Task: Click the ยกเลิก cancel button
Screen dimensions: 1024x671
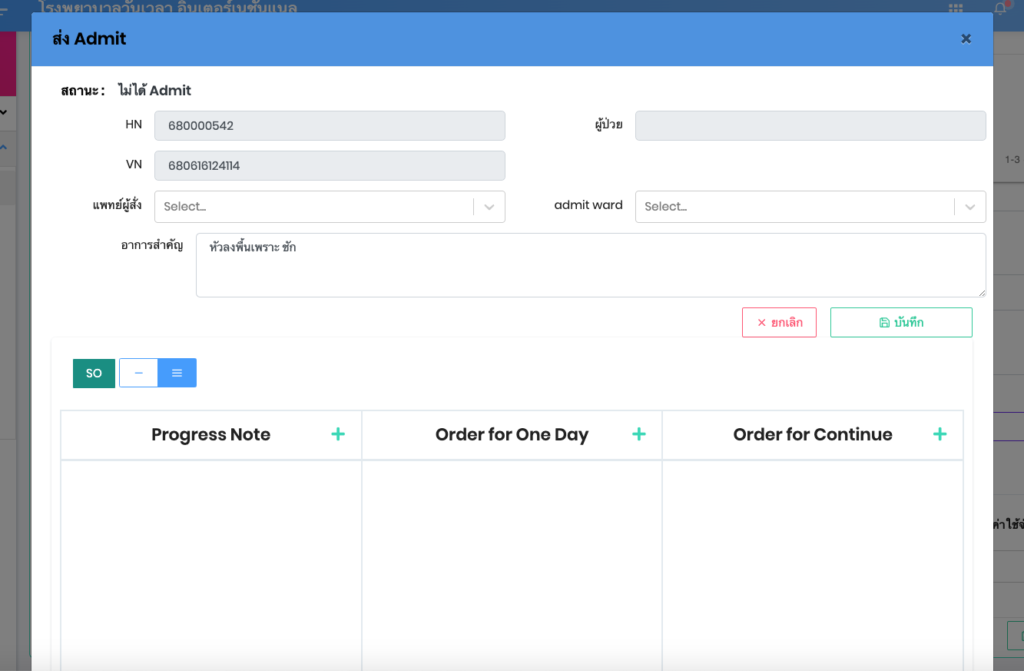Action: pos(779,323)
